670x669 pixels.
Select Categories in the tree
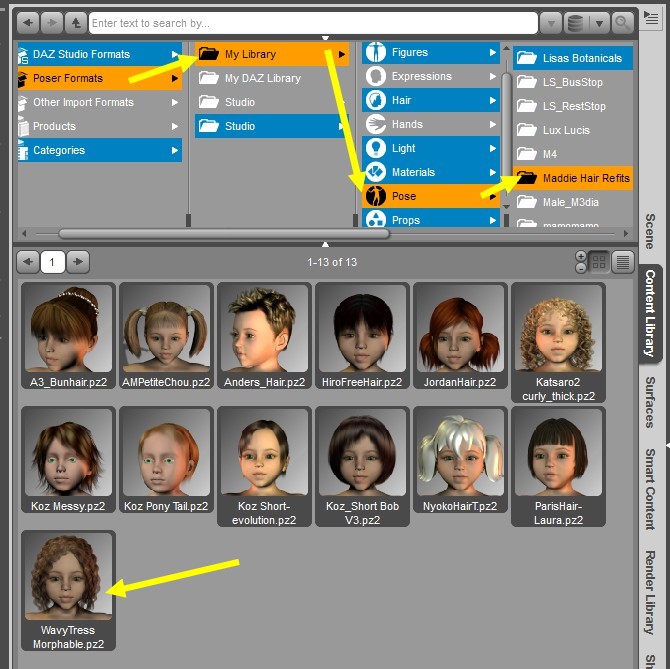[x=100, y=150]
